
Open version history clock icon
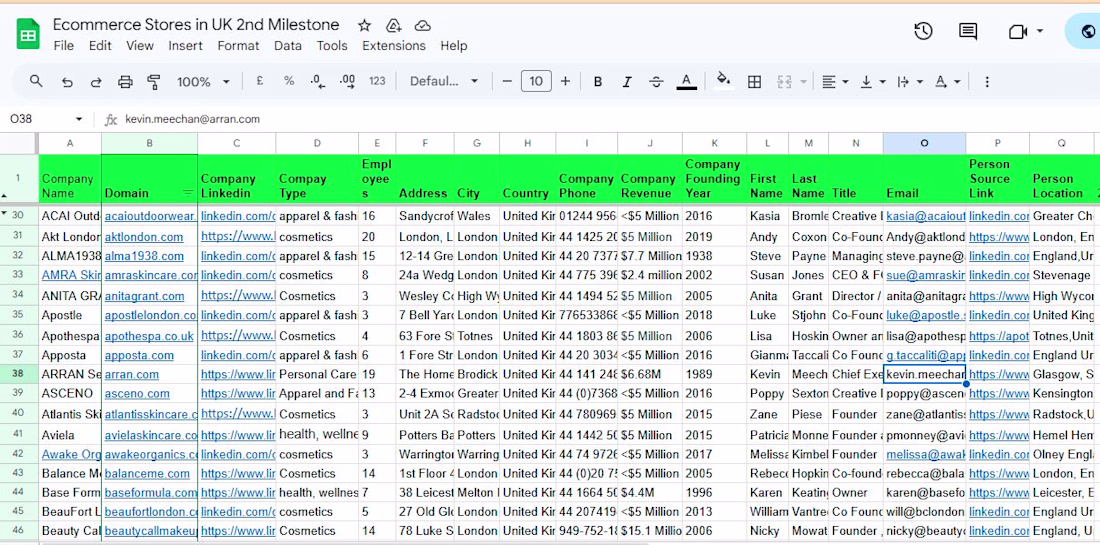tap(923, 31)
